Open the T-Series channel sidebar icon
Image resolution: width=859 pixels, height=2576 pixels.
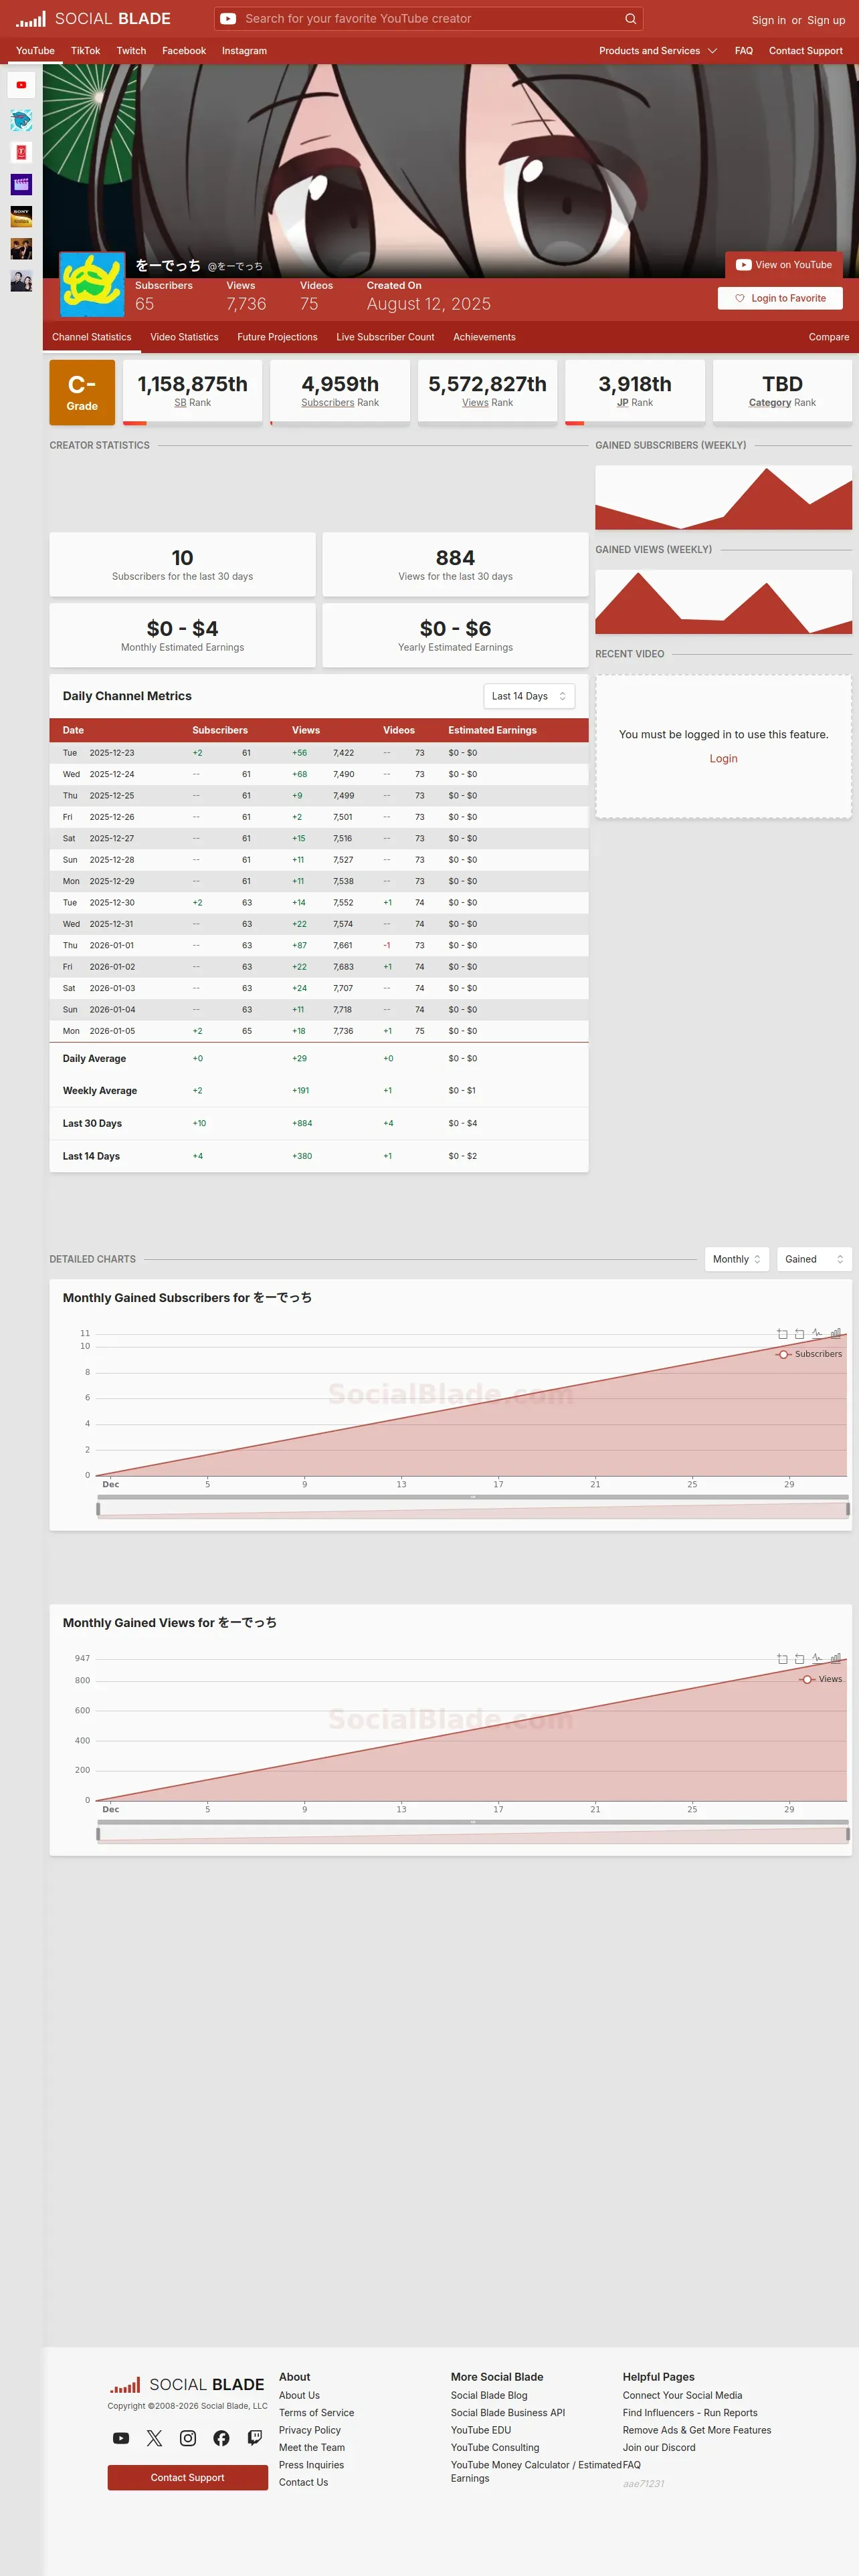click(21, 153)
